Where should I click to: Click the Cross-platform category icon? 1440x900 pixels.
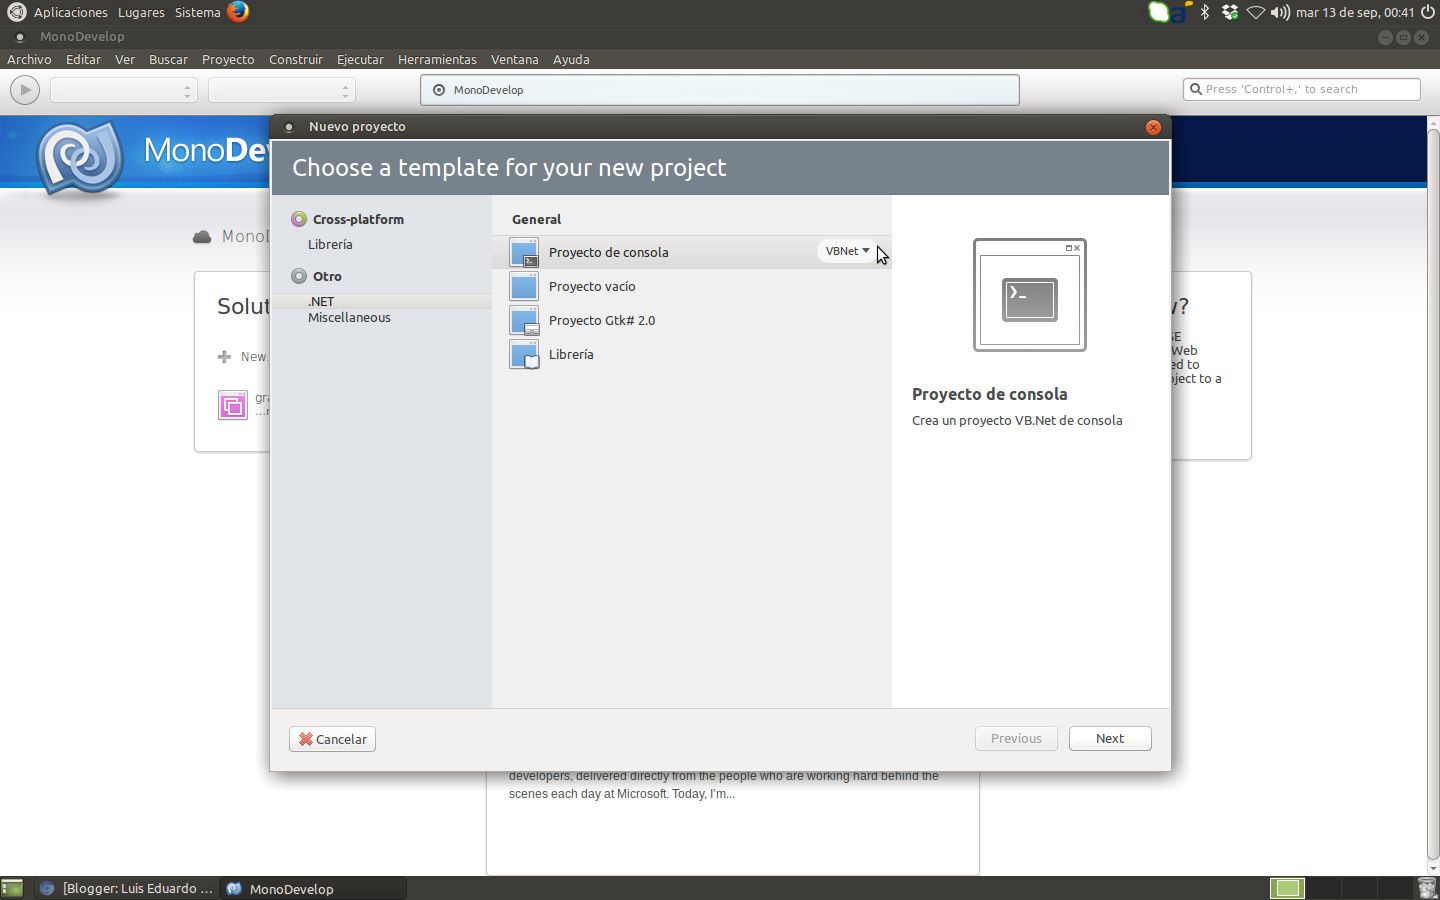[x=299, y=219]
